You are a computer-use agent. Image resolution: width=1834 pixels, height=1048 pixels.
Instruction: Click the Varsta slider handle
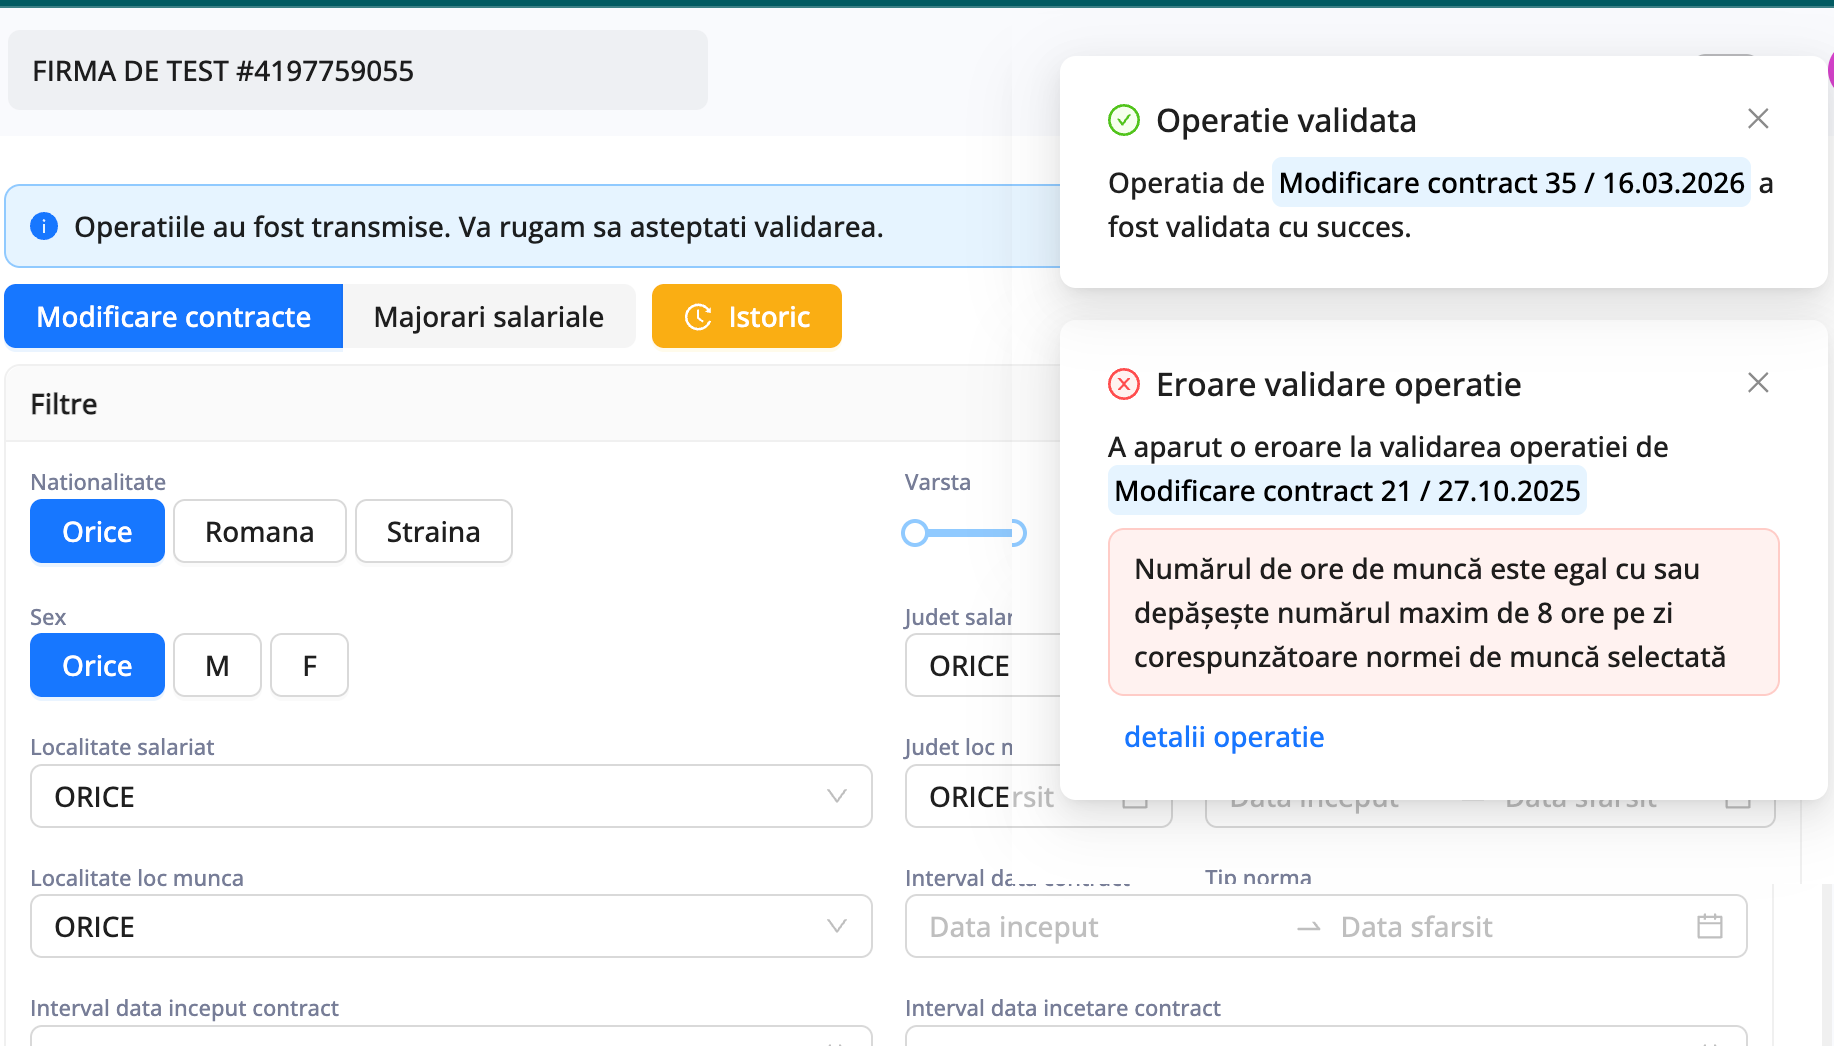[x=915, y=533]
